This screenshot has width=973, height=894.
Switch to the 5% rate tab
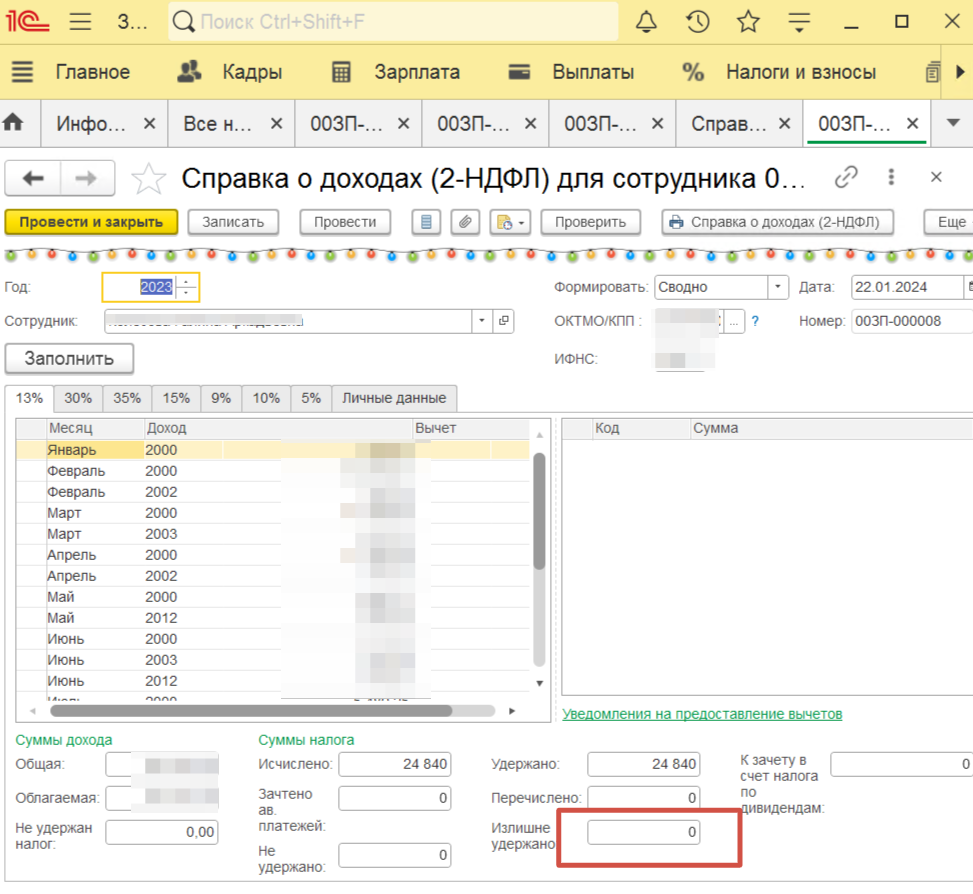point(312,398)
